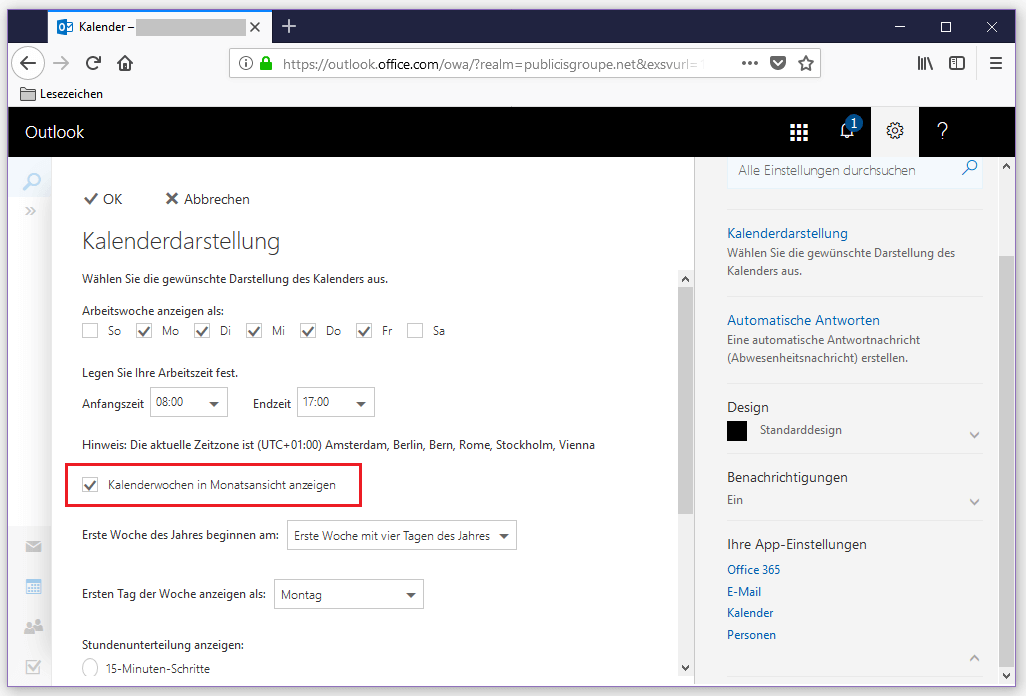Viewport: 1026px width, 696px height.
Task: Uncheck Kalenderwochen in Monatsansicht anzeigen
Action: tap(91, 485)
